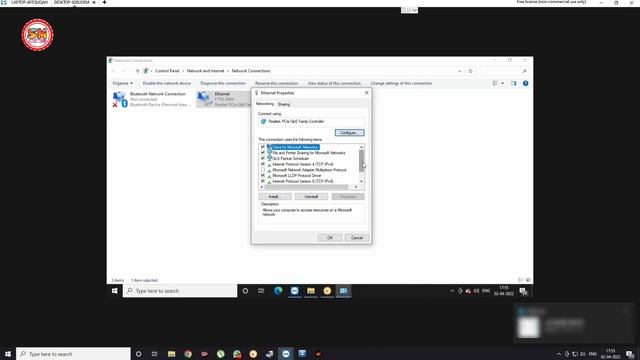This screenshot has height=360, width=640.
Task: Select Microsoft LLDP Protocol Driver item
Action: (x=297, y=176)
